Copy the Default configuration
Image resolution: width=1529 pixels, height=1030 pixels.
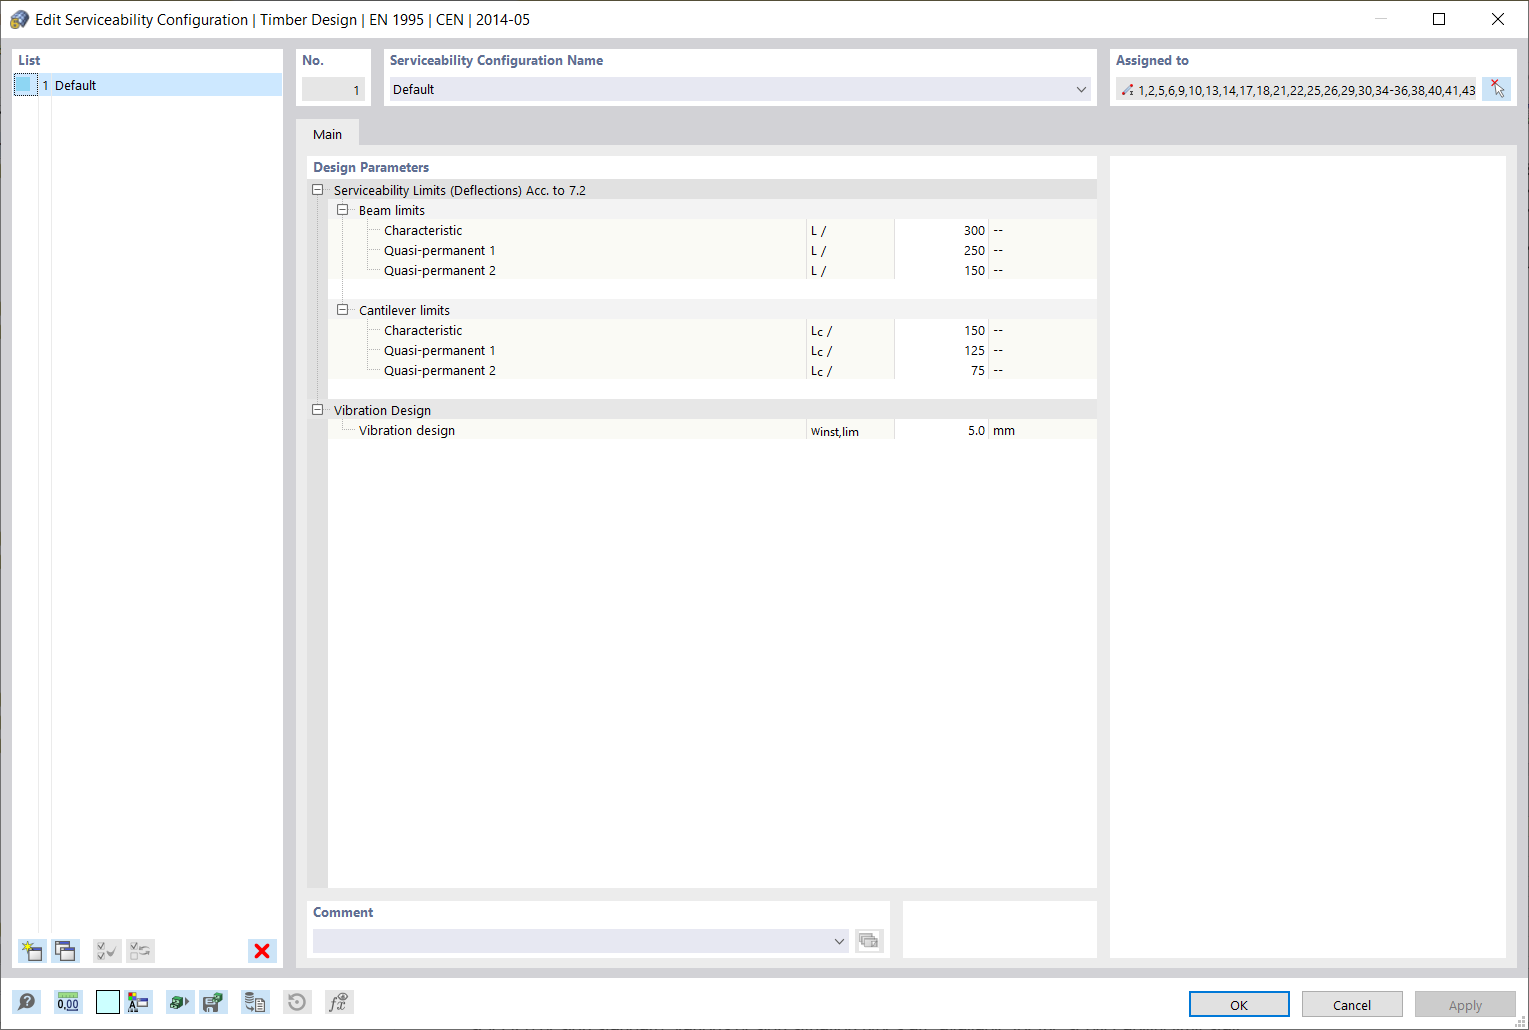click(x=65, y=951)
